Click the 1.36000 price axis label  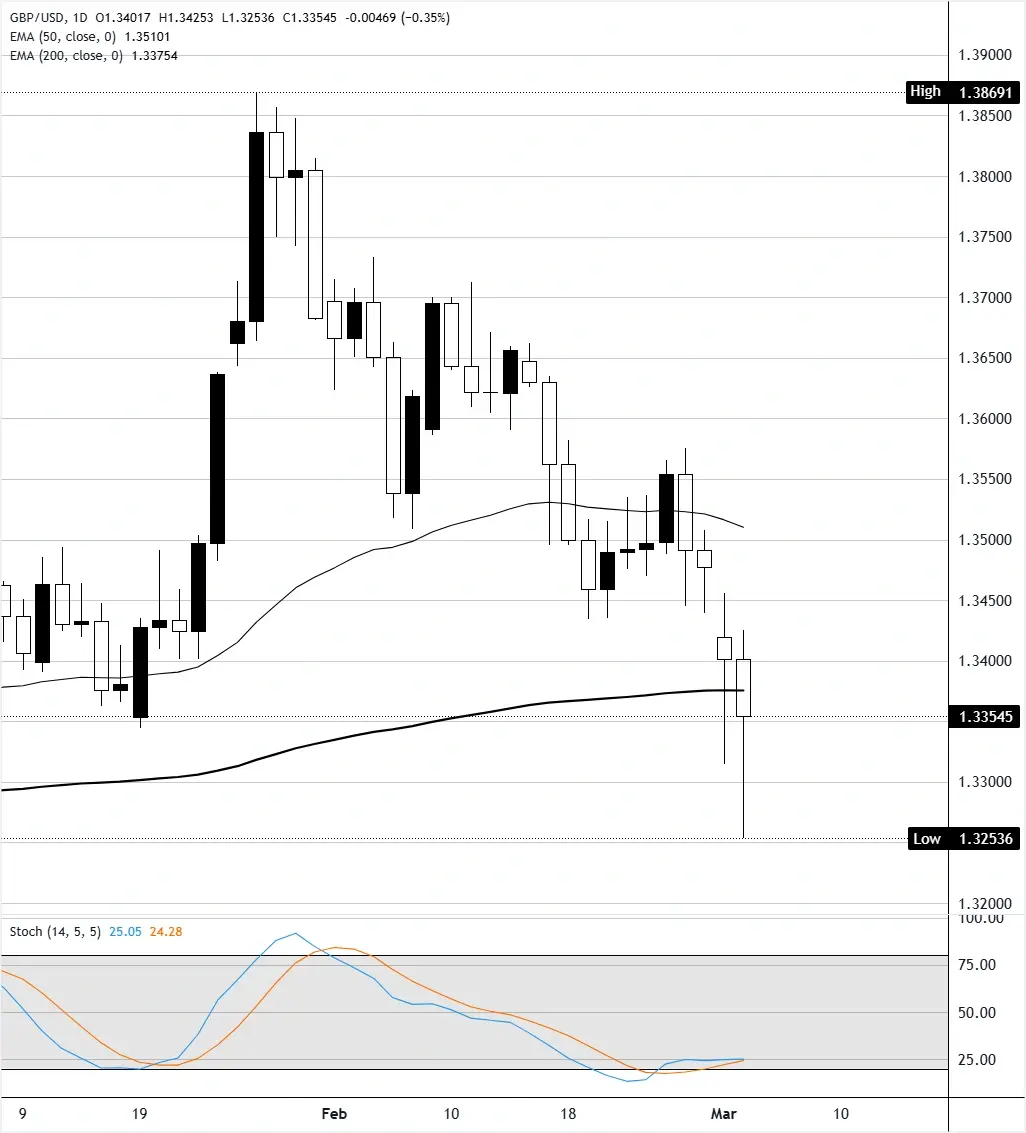[x=984, y=419]
